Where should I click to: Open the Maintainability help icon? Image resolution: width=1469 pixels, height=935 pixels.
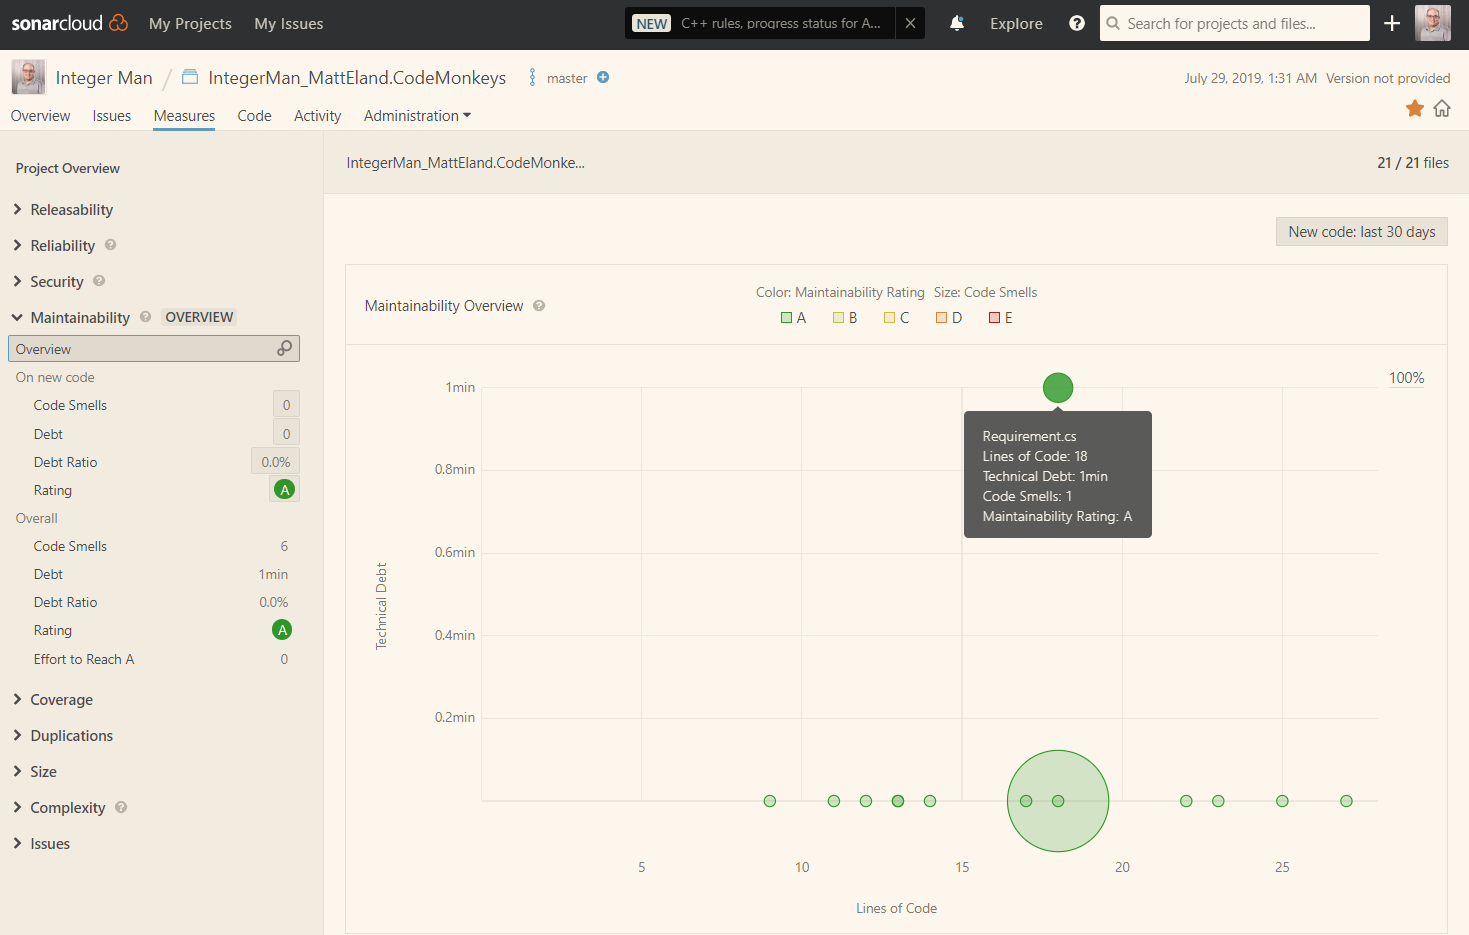click(146, 316)
